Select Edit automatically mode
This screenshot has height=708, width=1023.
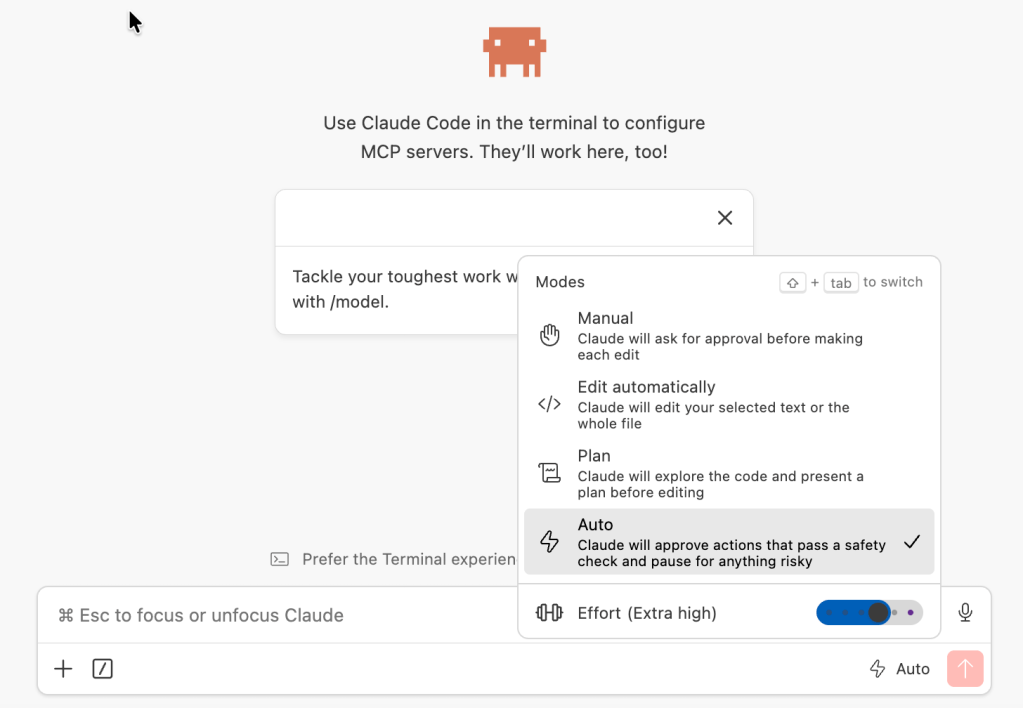click(729, 405)
